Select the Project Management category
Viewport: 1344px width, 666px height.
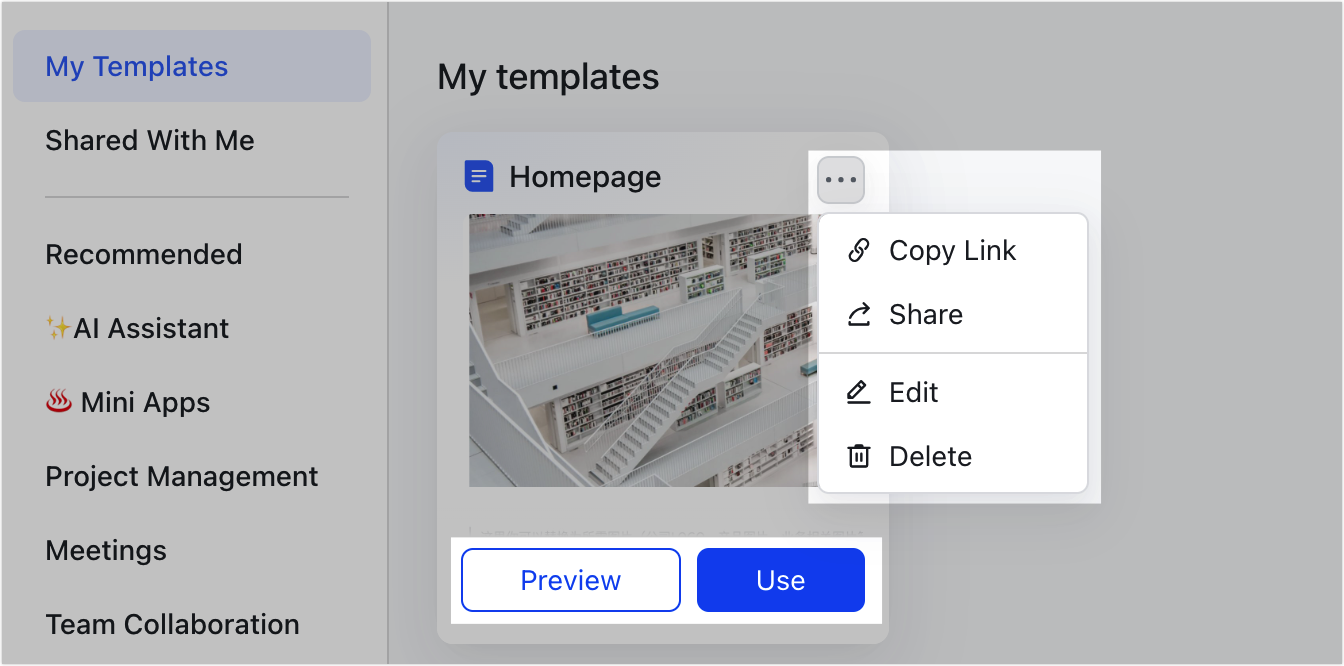(181, 476)
